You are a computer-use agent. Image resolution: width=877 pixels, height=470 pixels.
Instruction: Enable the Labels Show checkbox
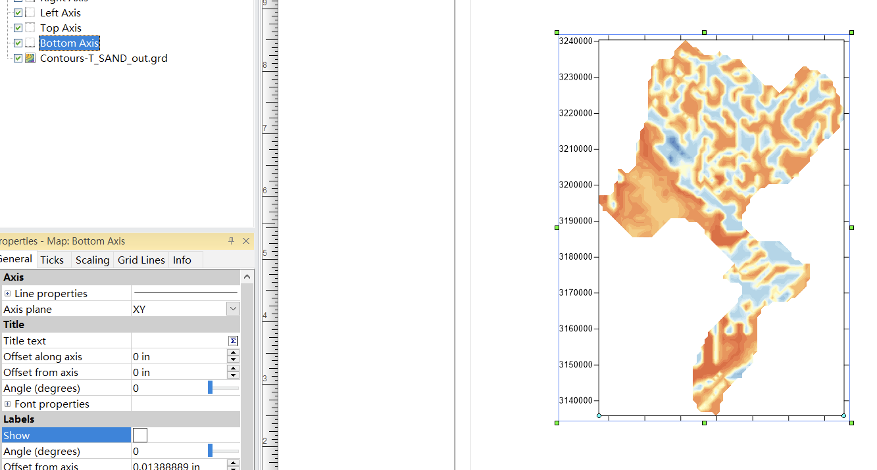coord(140,435)
